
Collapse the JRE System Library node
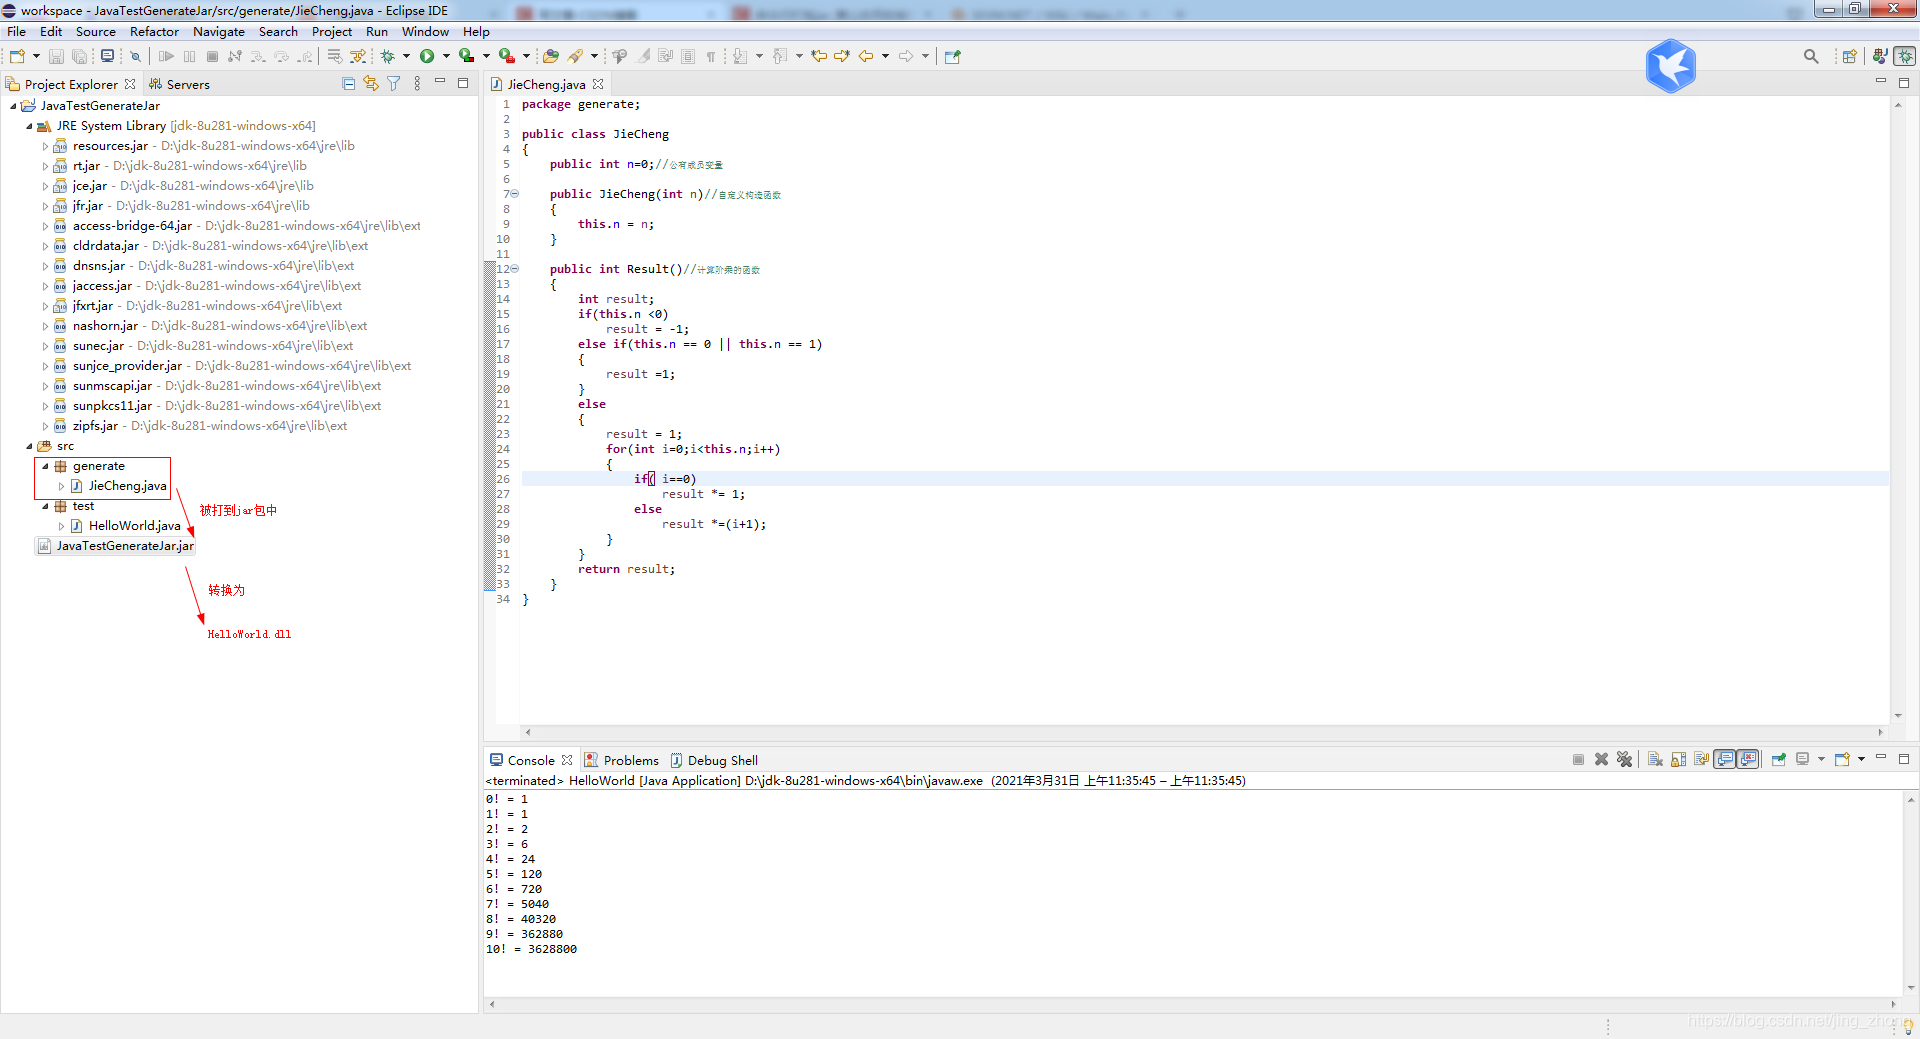pos(28,126)
